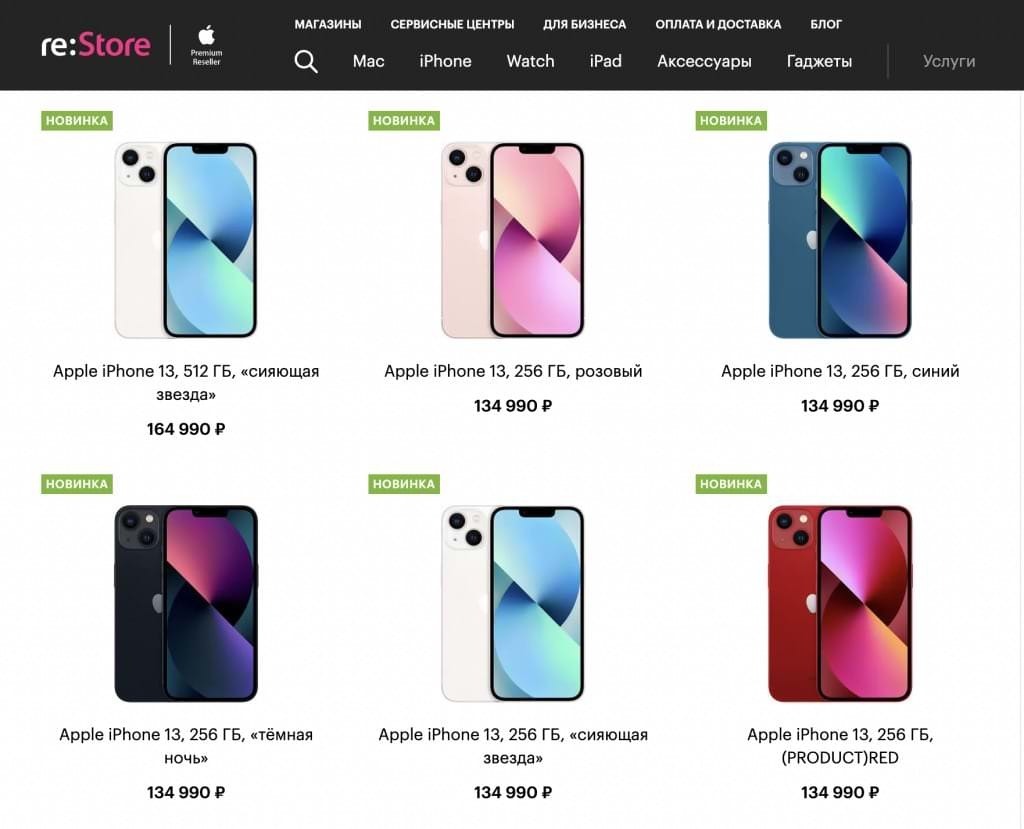Open the Магазины link
Screen dimensions: 1024x829
pos(328,24)
